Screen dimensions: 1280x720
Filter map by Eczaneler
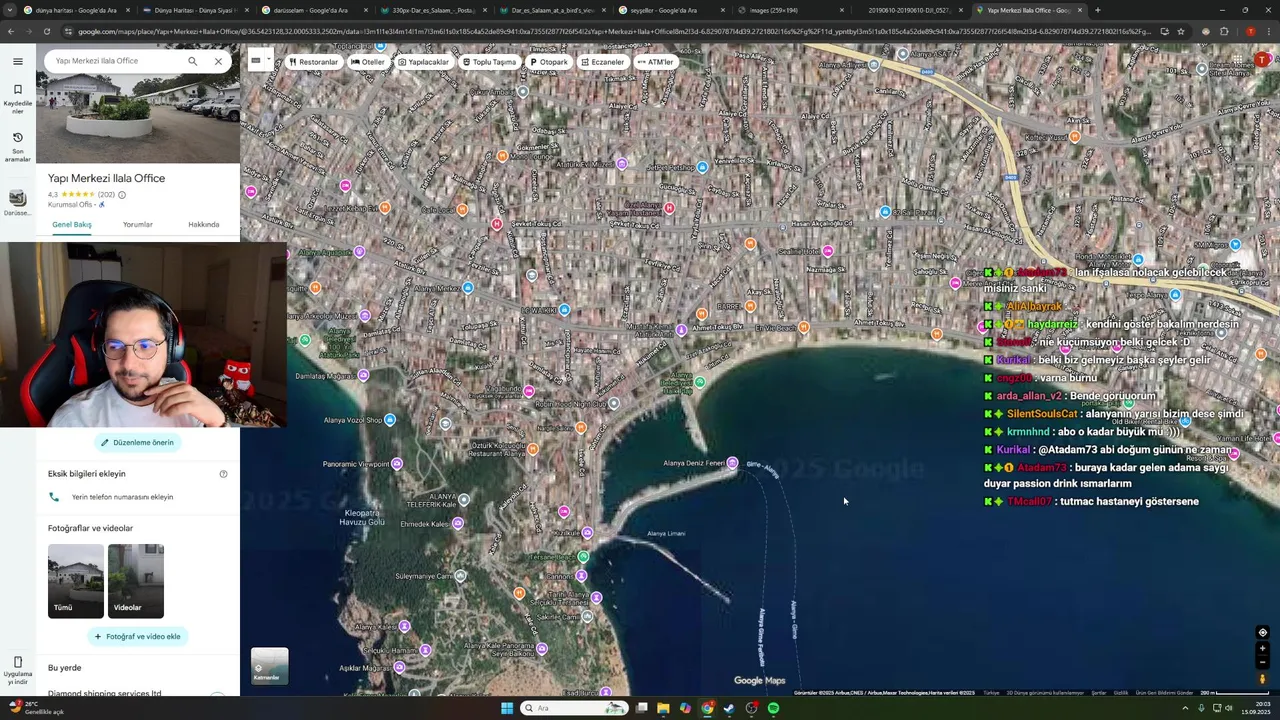[602, 62]
